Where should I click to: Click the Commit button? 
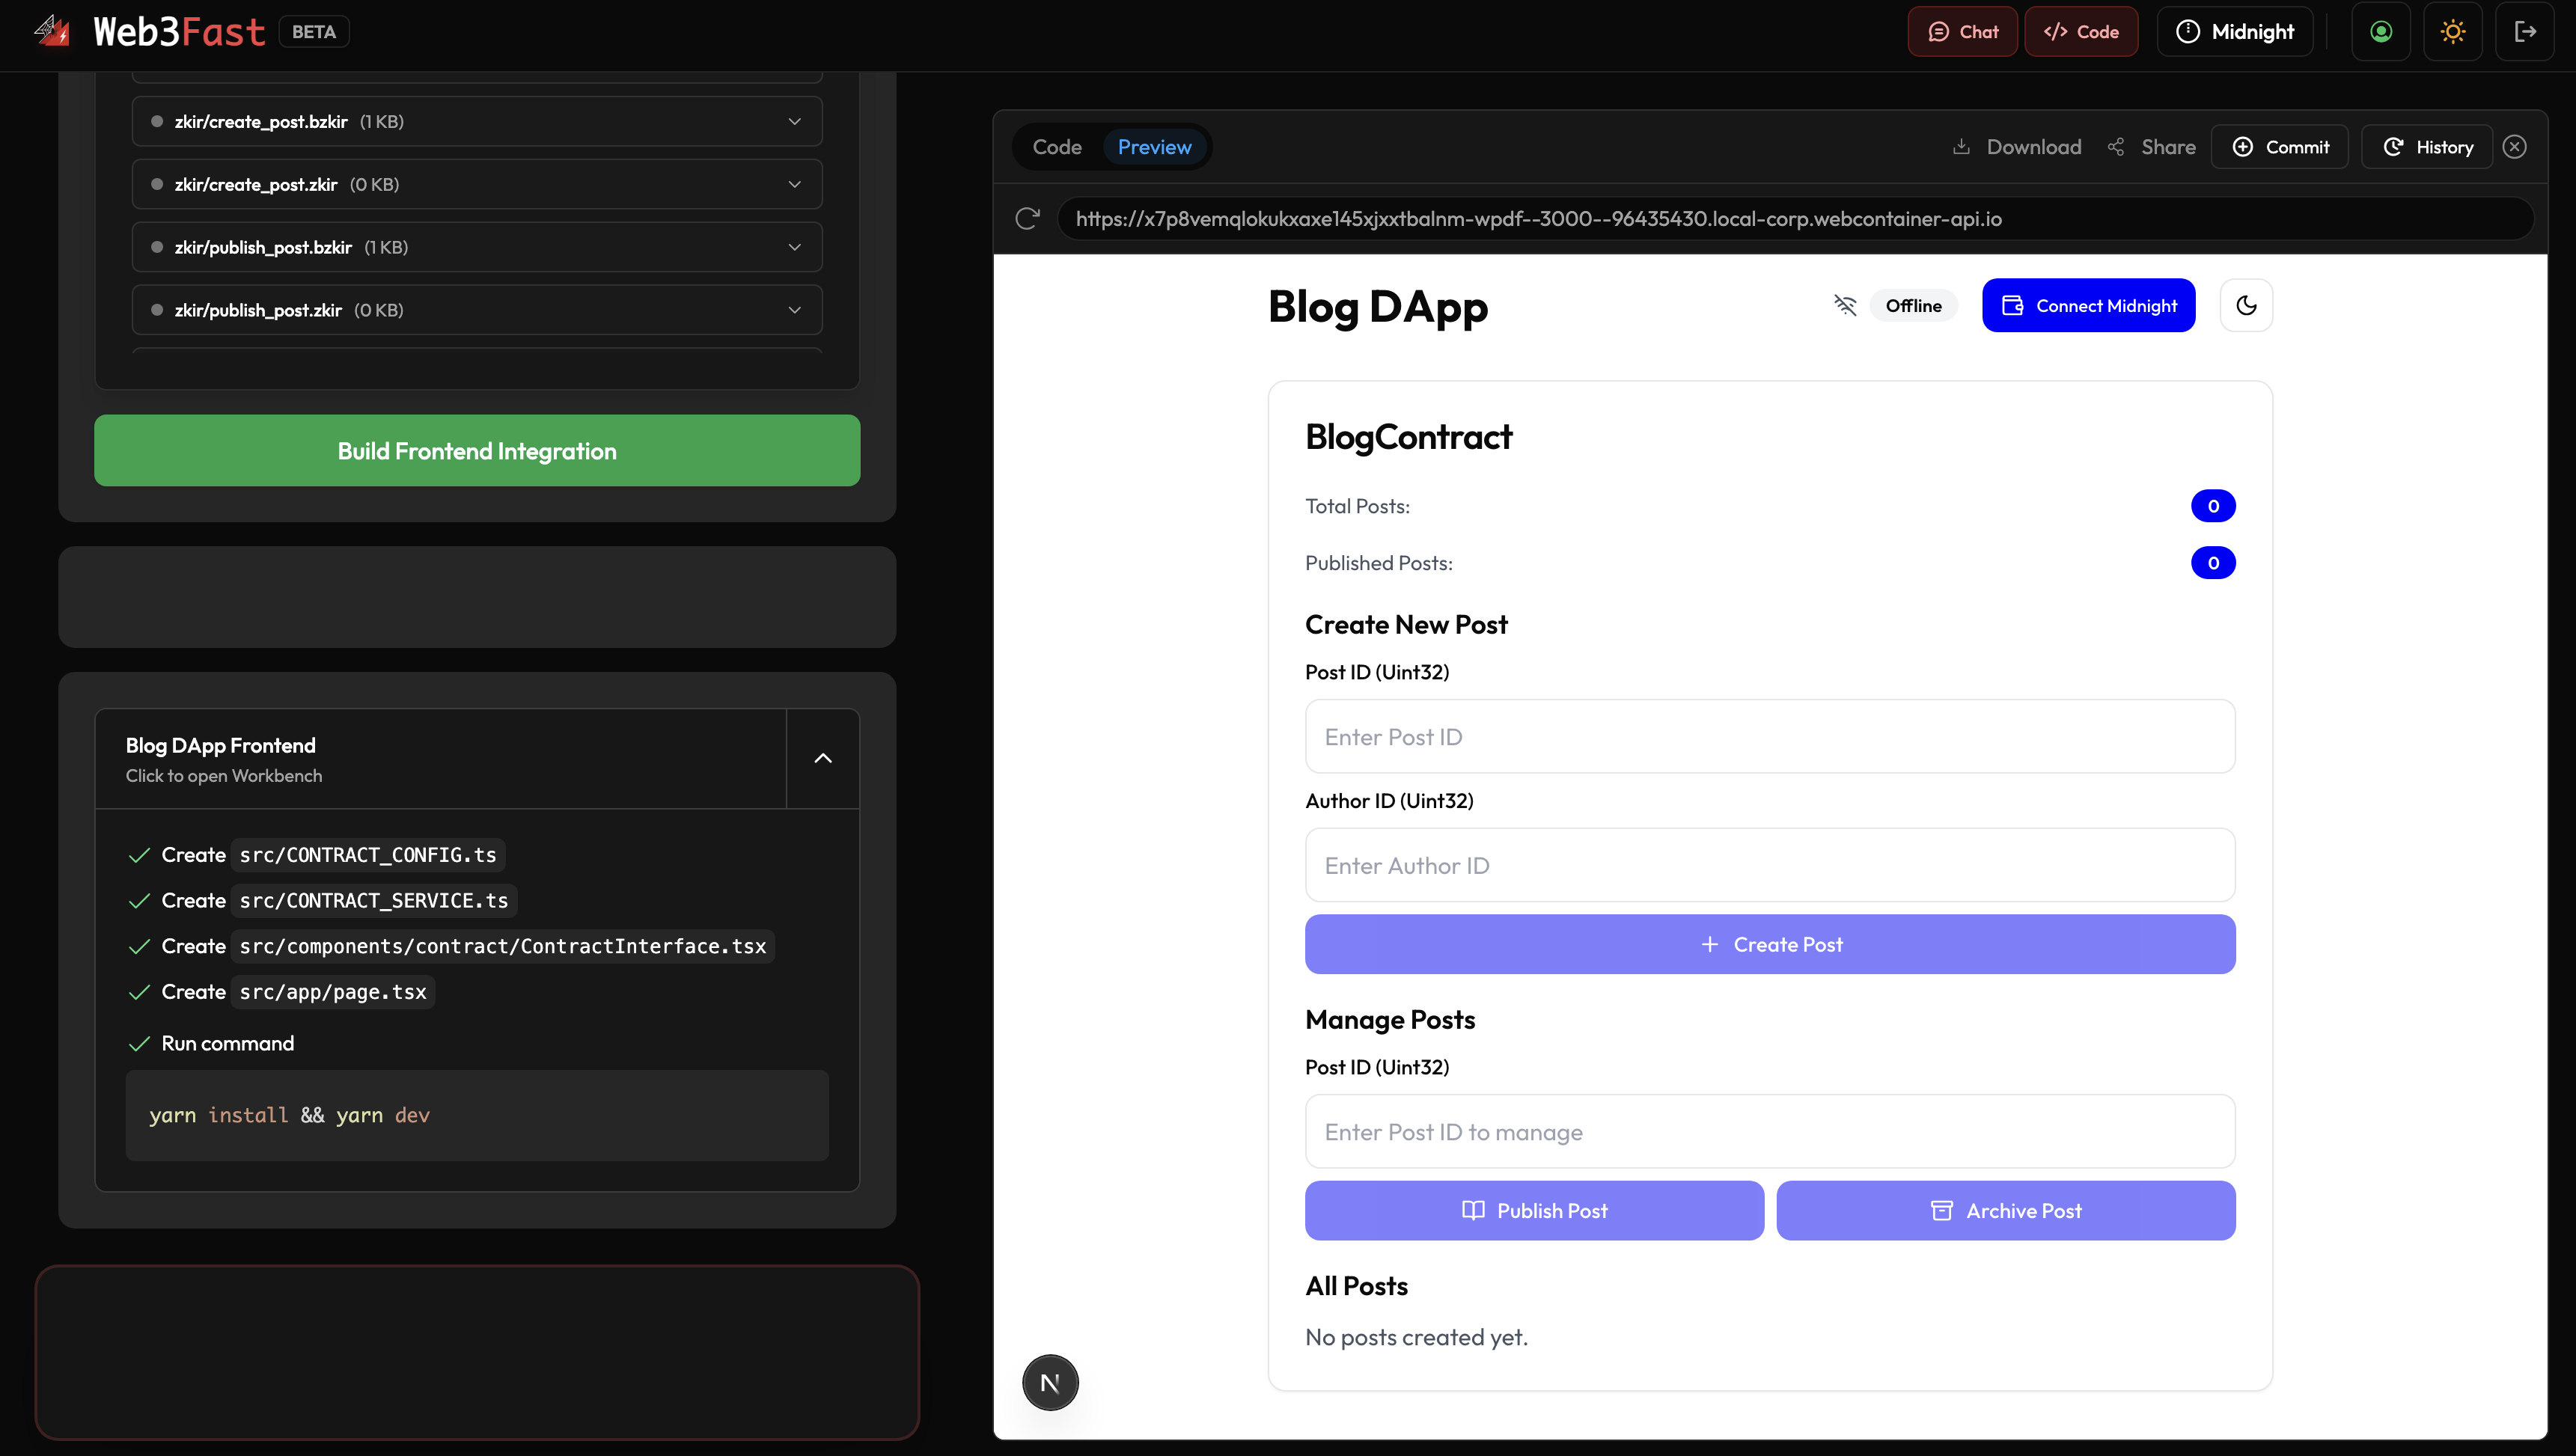click(x=2280, y=147)
